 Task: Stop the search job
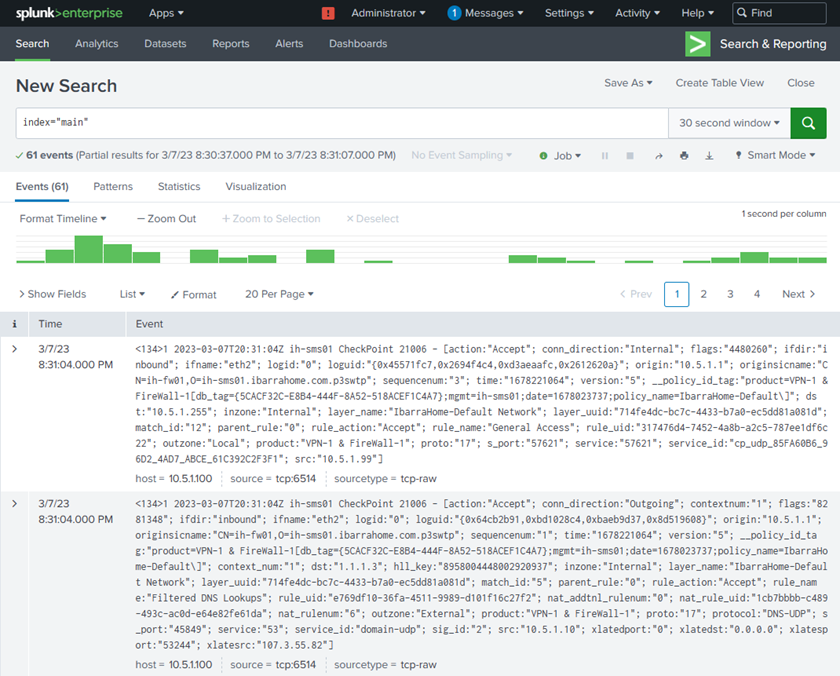630,156
